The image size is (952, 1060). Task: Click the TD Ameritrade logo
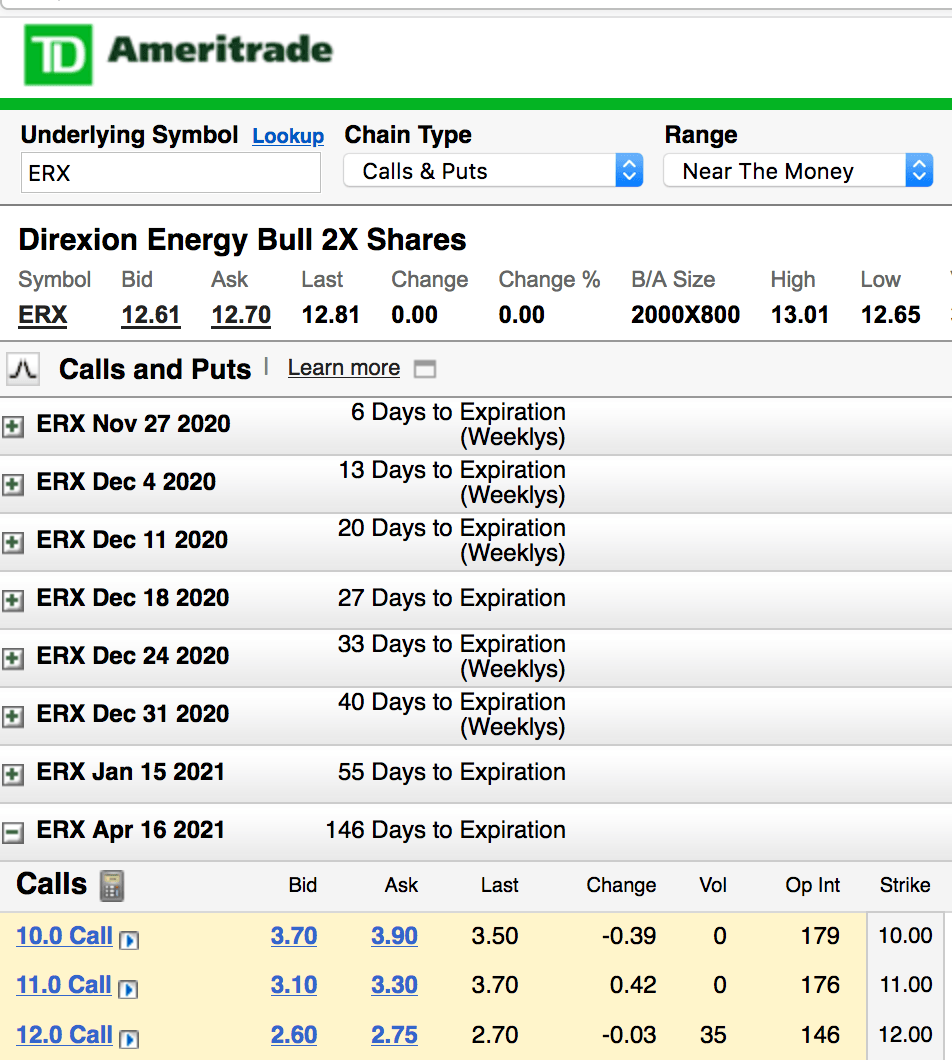click(179, 54)
